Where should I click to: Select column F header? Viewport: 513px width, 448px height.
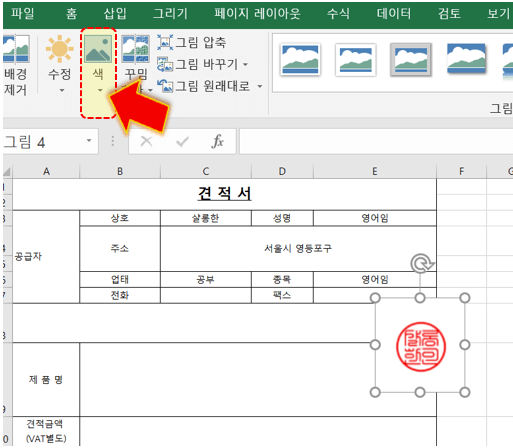(462, 172)
